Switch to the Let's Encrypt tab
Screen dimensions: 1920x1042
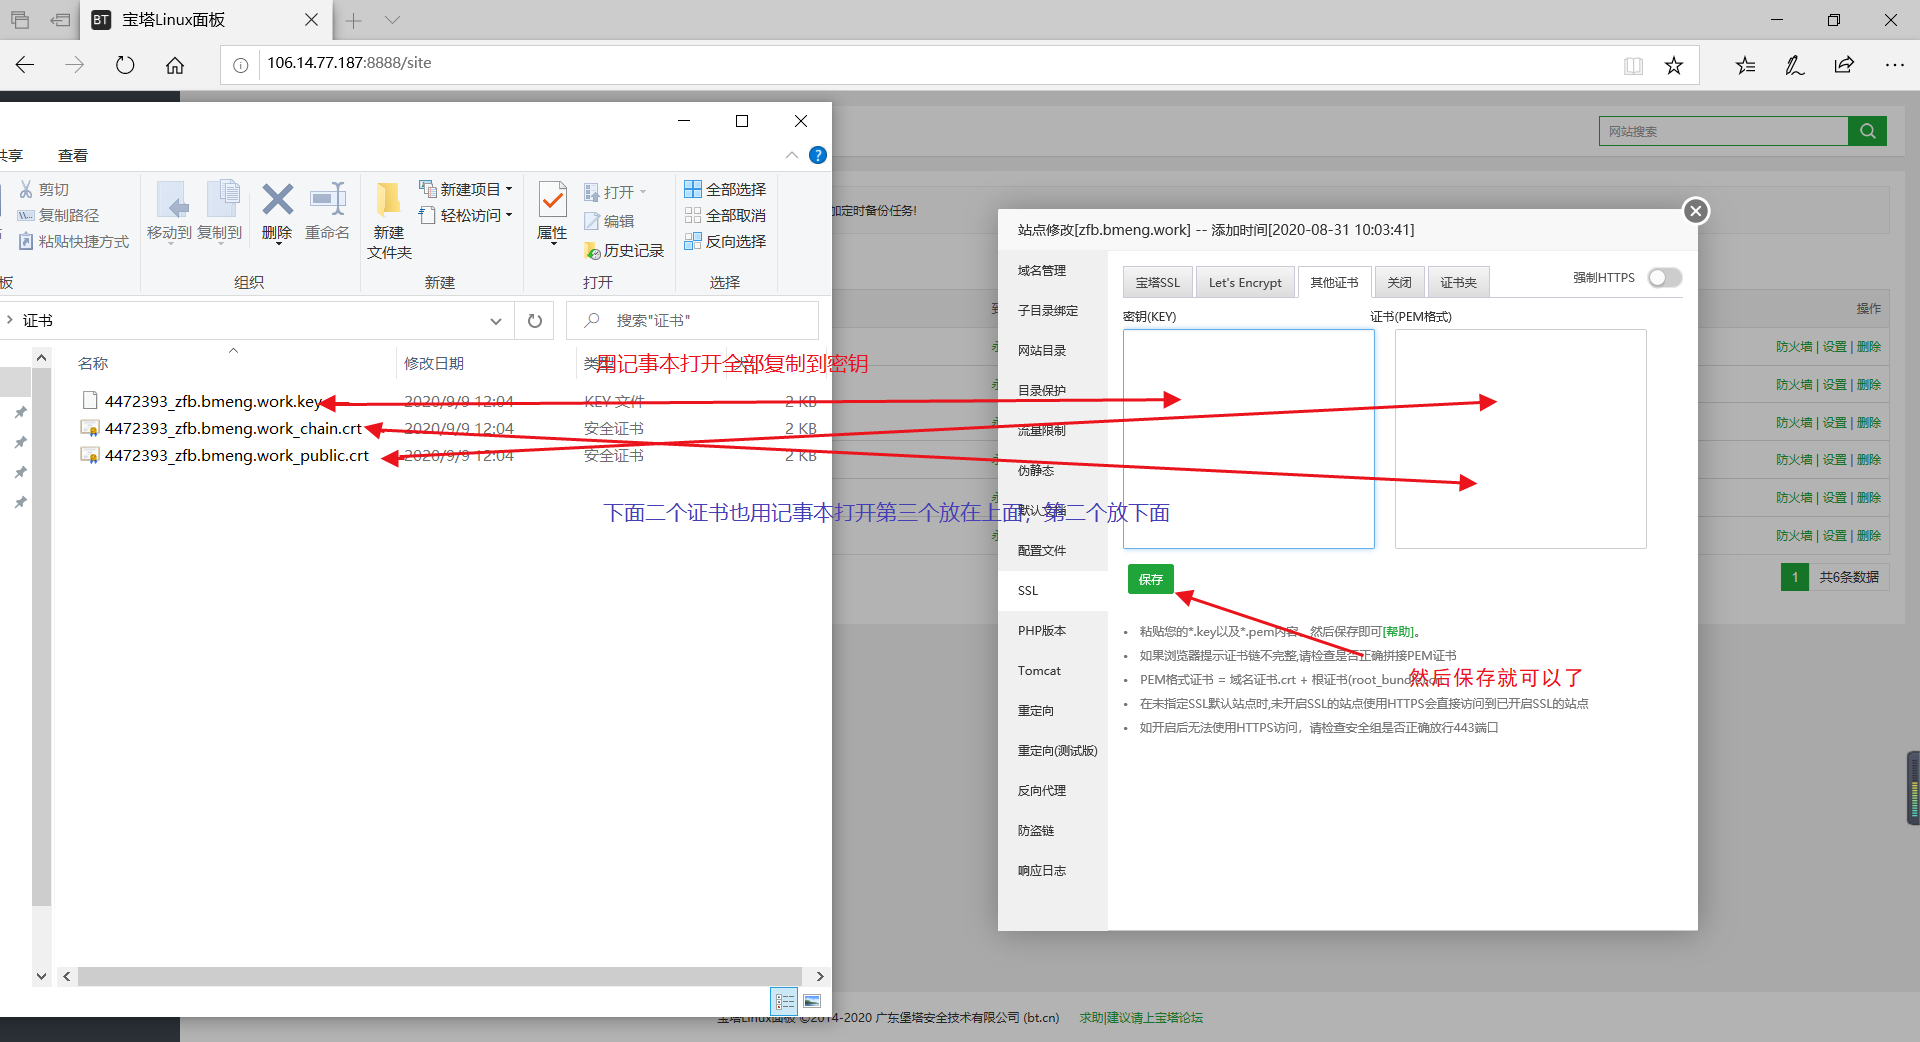tap(1245, 283)
